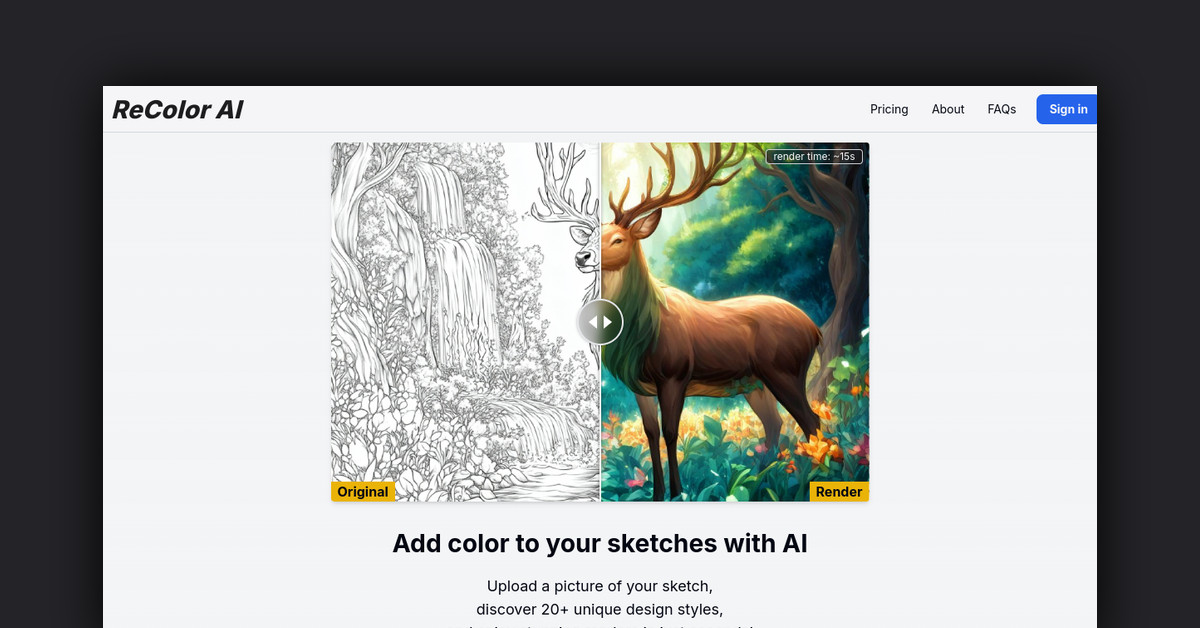Select the yellow Original label
This screenshot has height=628, width=1200.
pyautogui.click(x=363, y=491)
